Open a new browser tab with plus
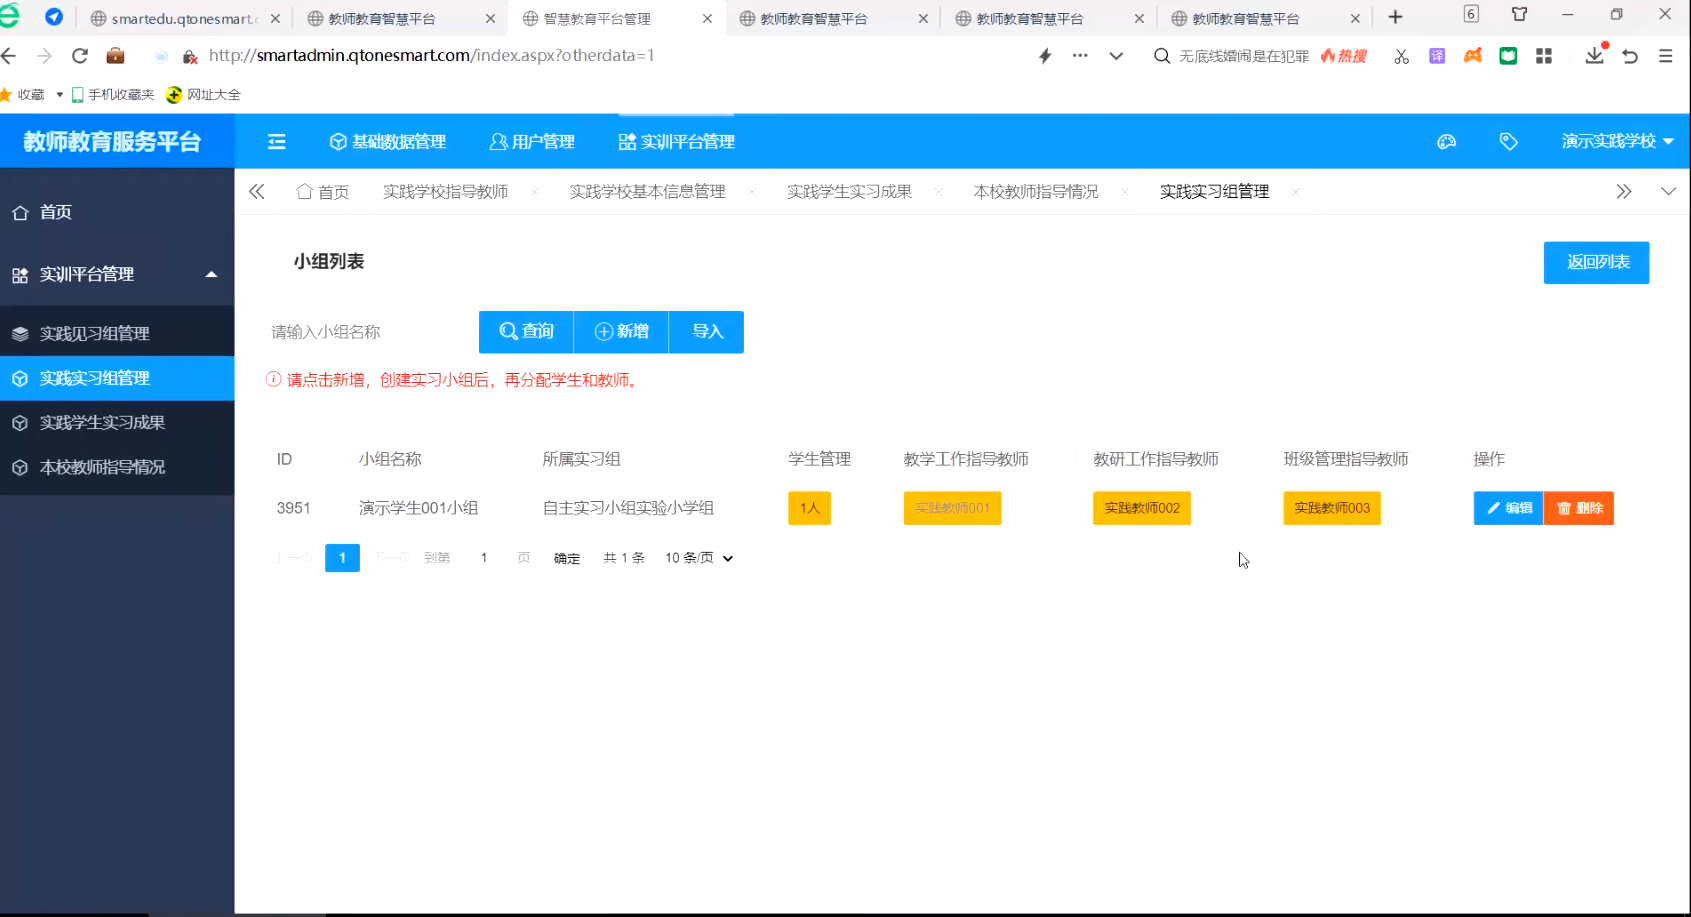The image size is (1691, 917). [x=1395, y=17]
